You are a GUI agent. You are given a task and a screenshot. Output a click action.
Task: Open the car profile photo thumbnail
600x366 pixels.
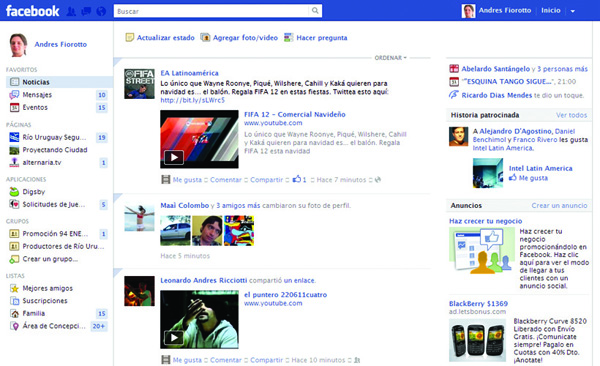(175, 230)
